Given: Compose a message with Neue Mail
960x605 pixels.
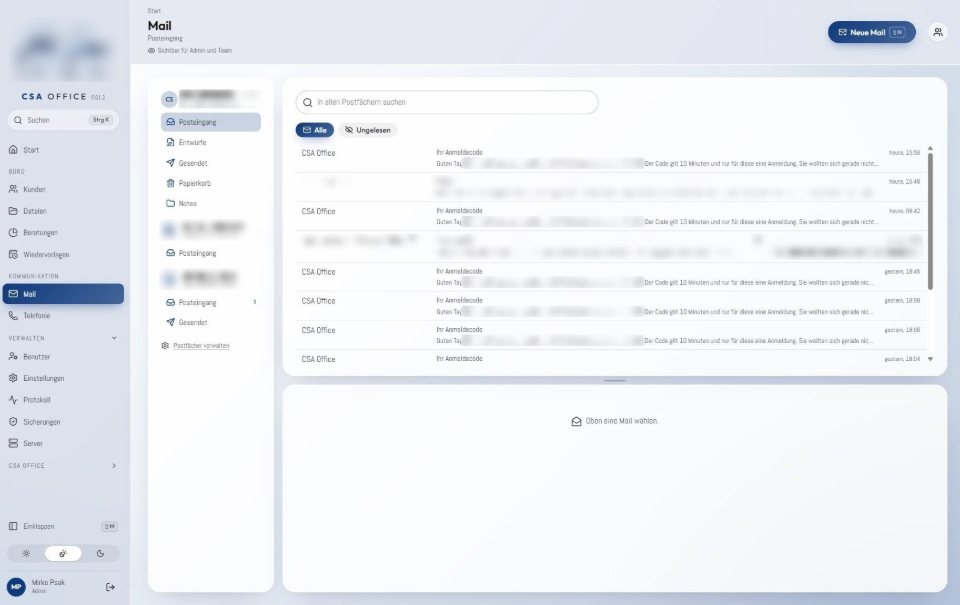Looking at the screenshot, I should click(x=871, y=32).
